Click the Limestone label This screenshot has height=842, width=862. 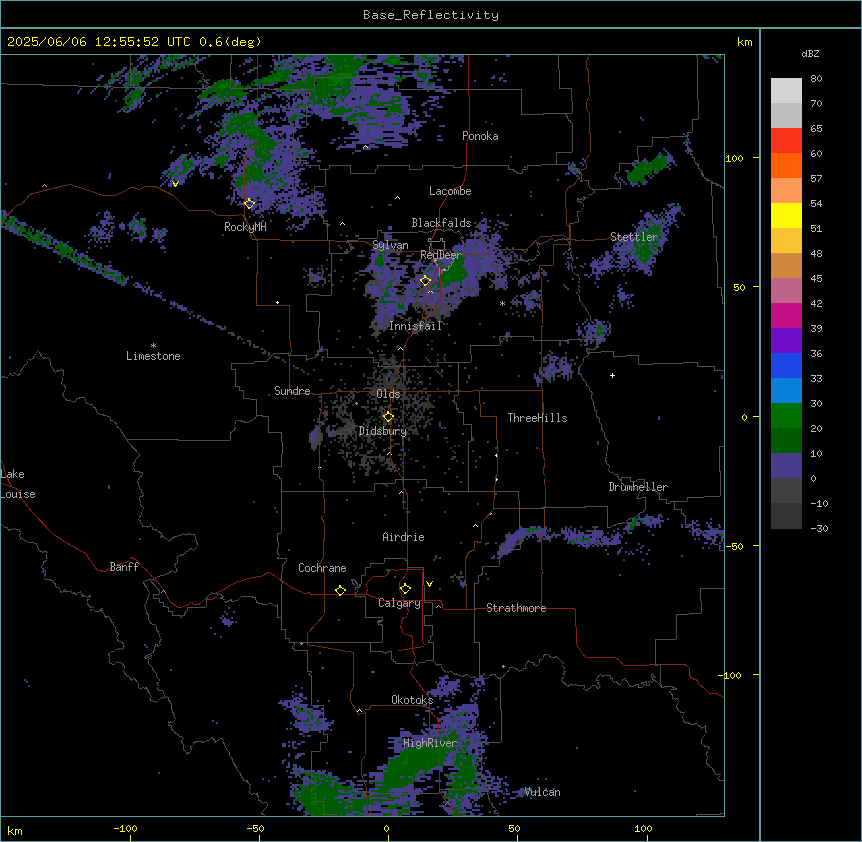[153, 356]
